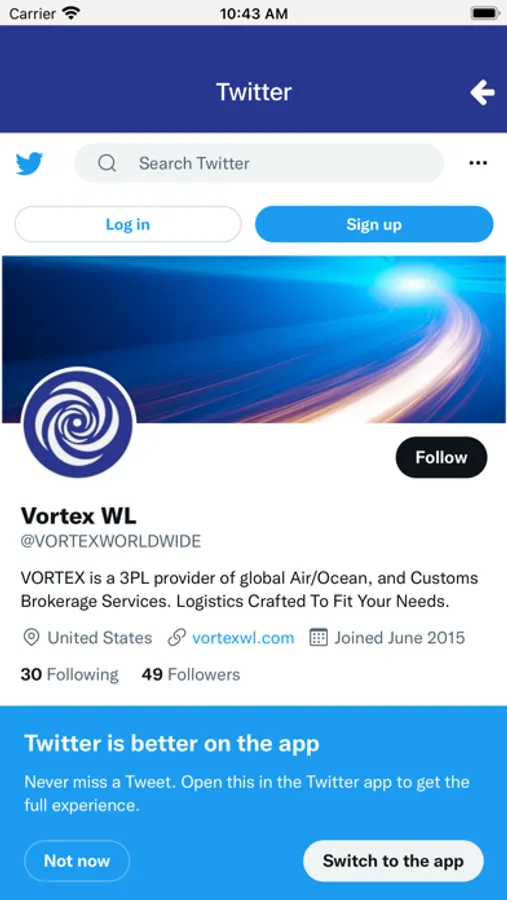Click the Sign up button
Image resolution: width=507 pixels, height=900 pixels.
point(374,224)
